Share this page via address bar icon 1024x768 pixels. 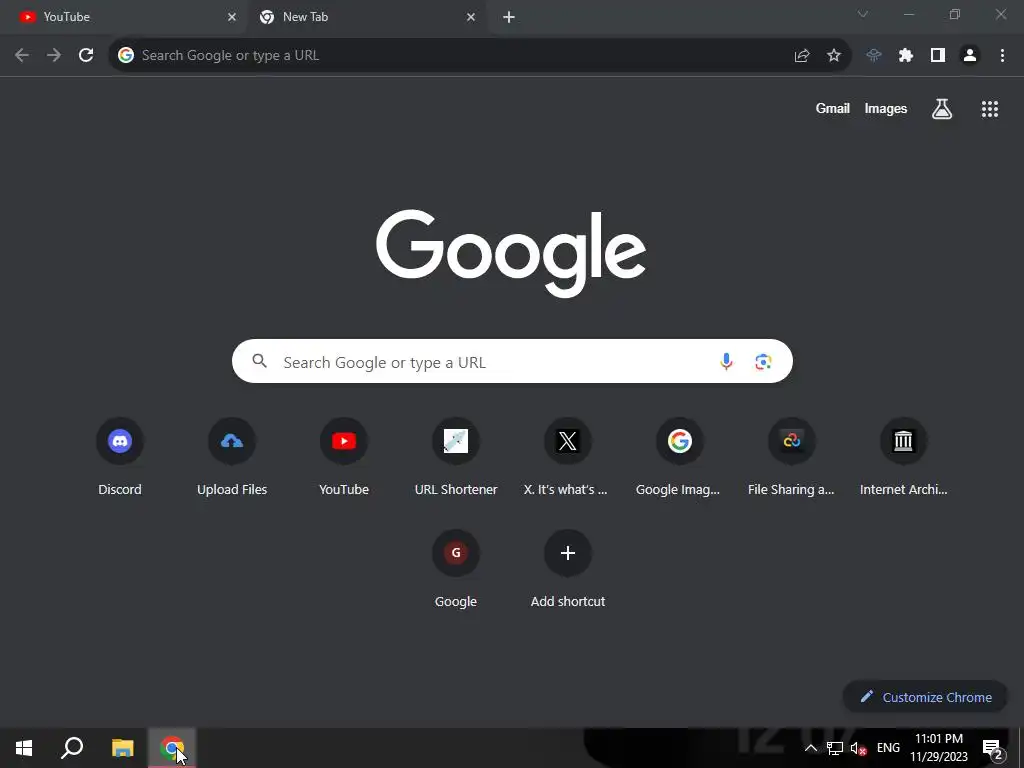802,56
